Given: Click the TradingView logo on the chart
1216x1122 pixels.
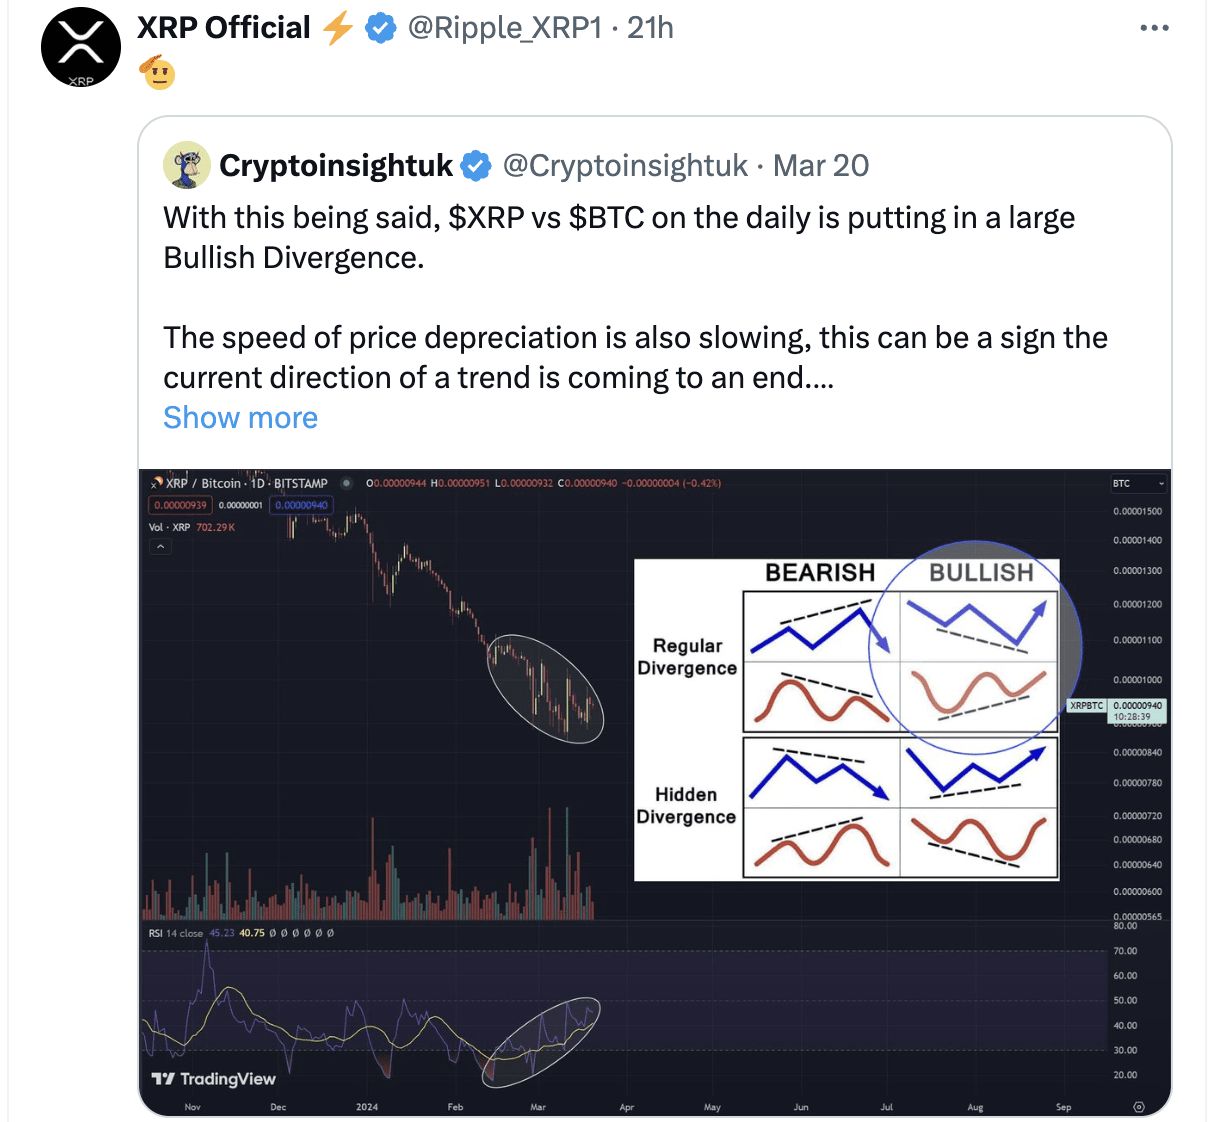Looking at the screenshot, I should (x=213, y=1079).
